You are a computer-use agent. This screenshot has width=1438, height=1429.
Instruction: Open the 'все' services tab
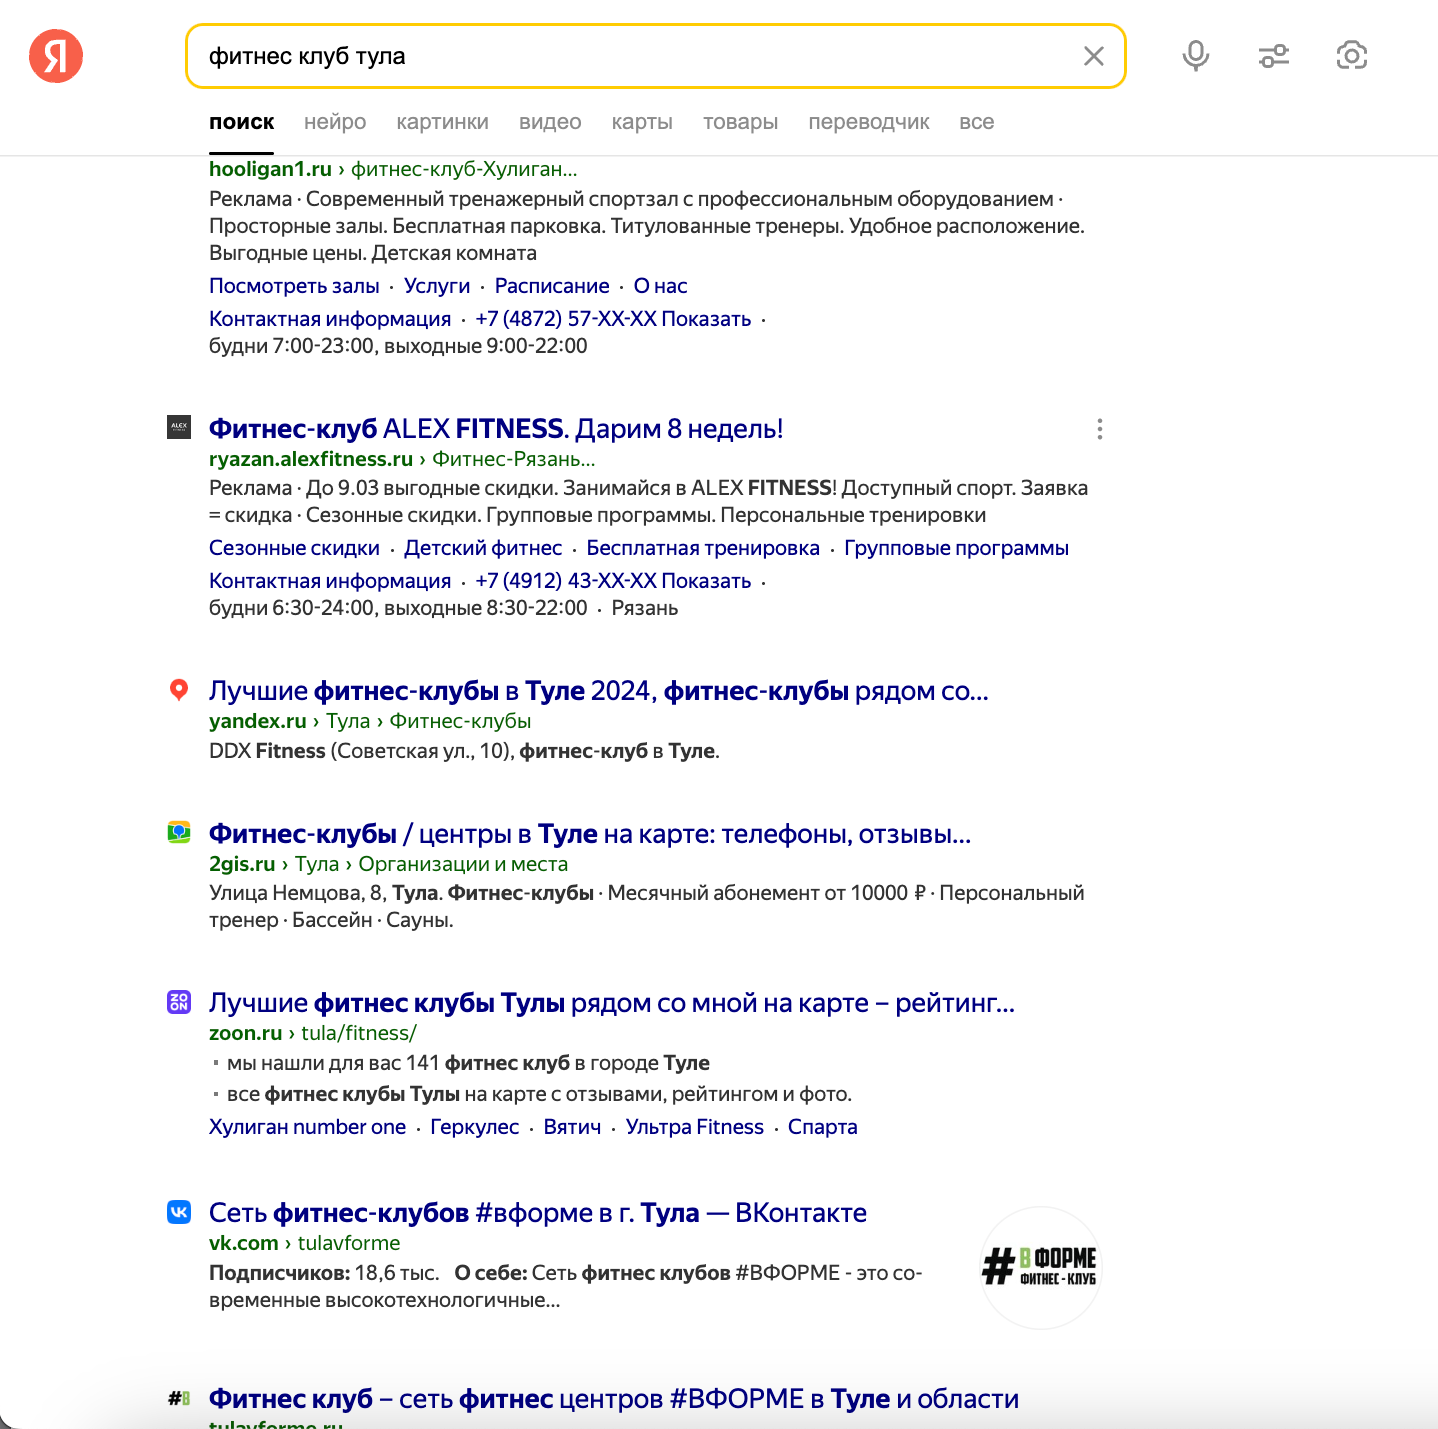tap(977, 122)
